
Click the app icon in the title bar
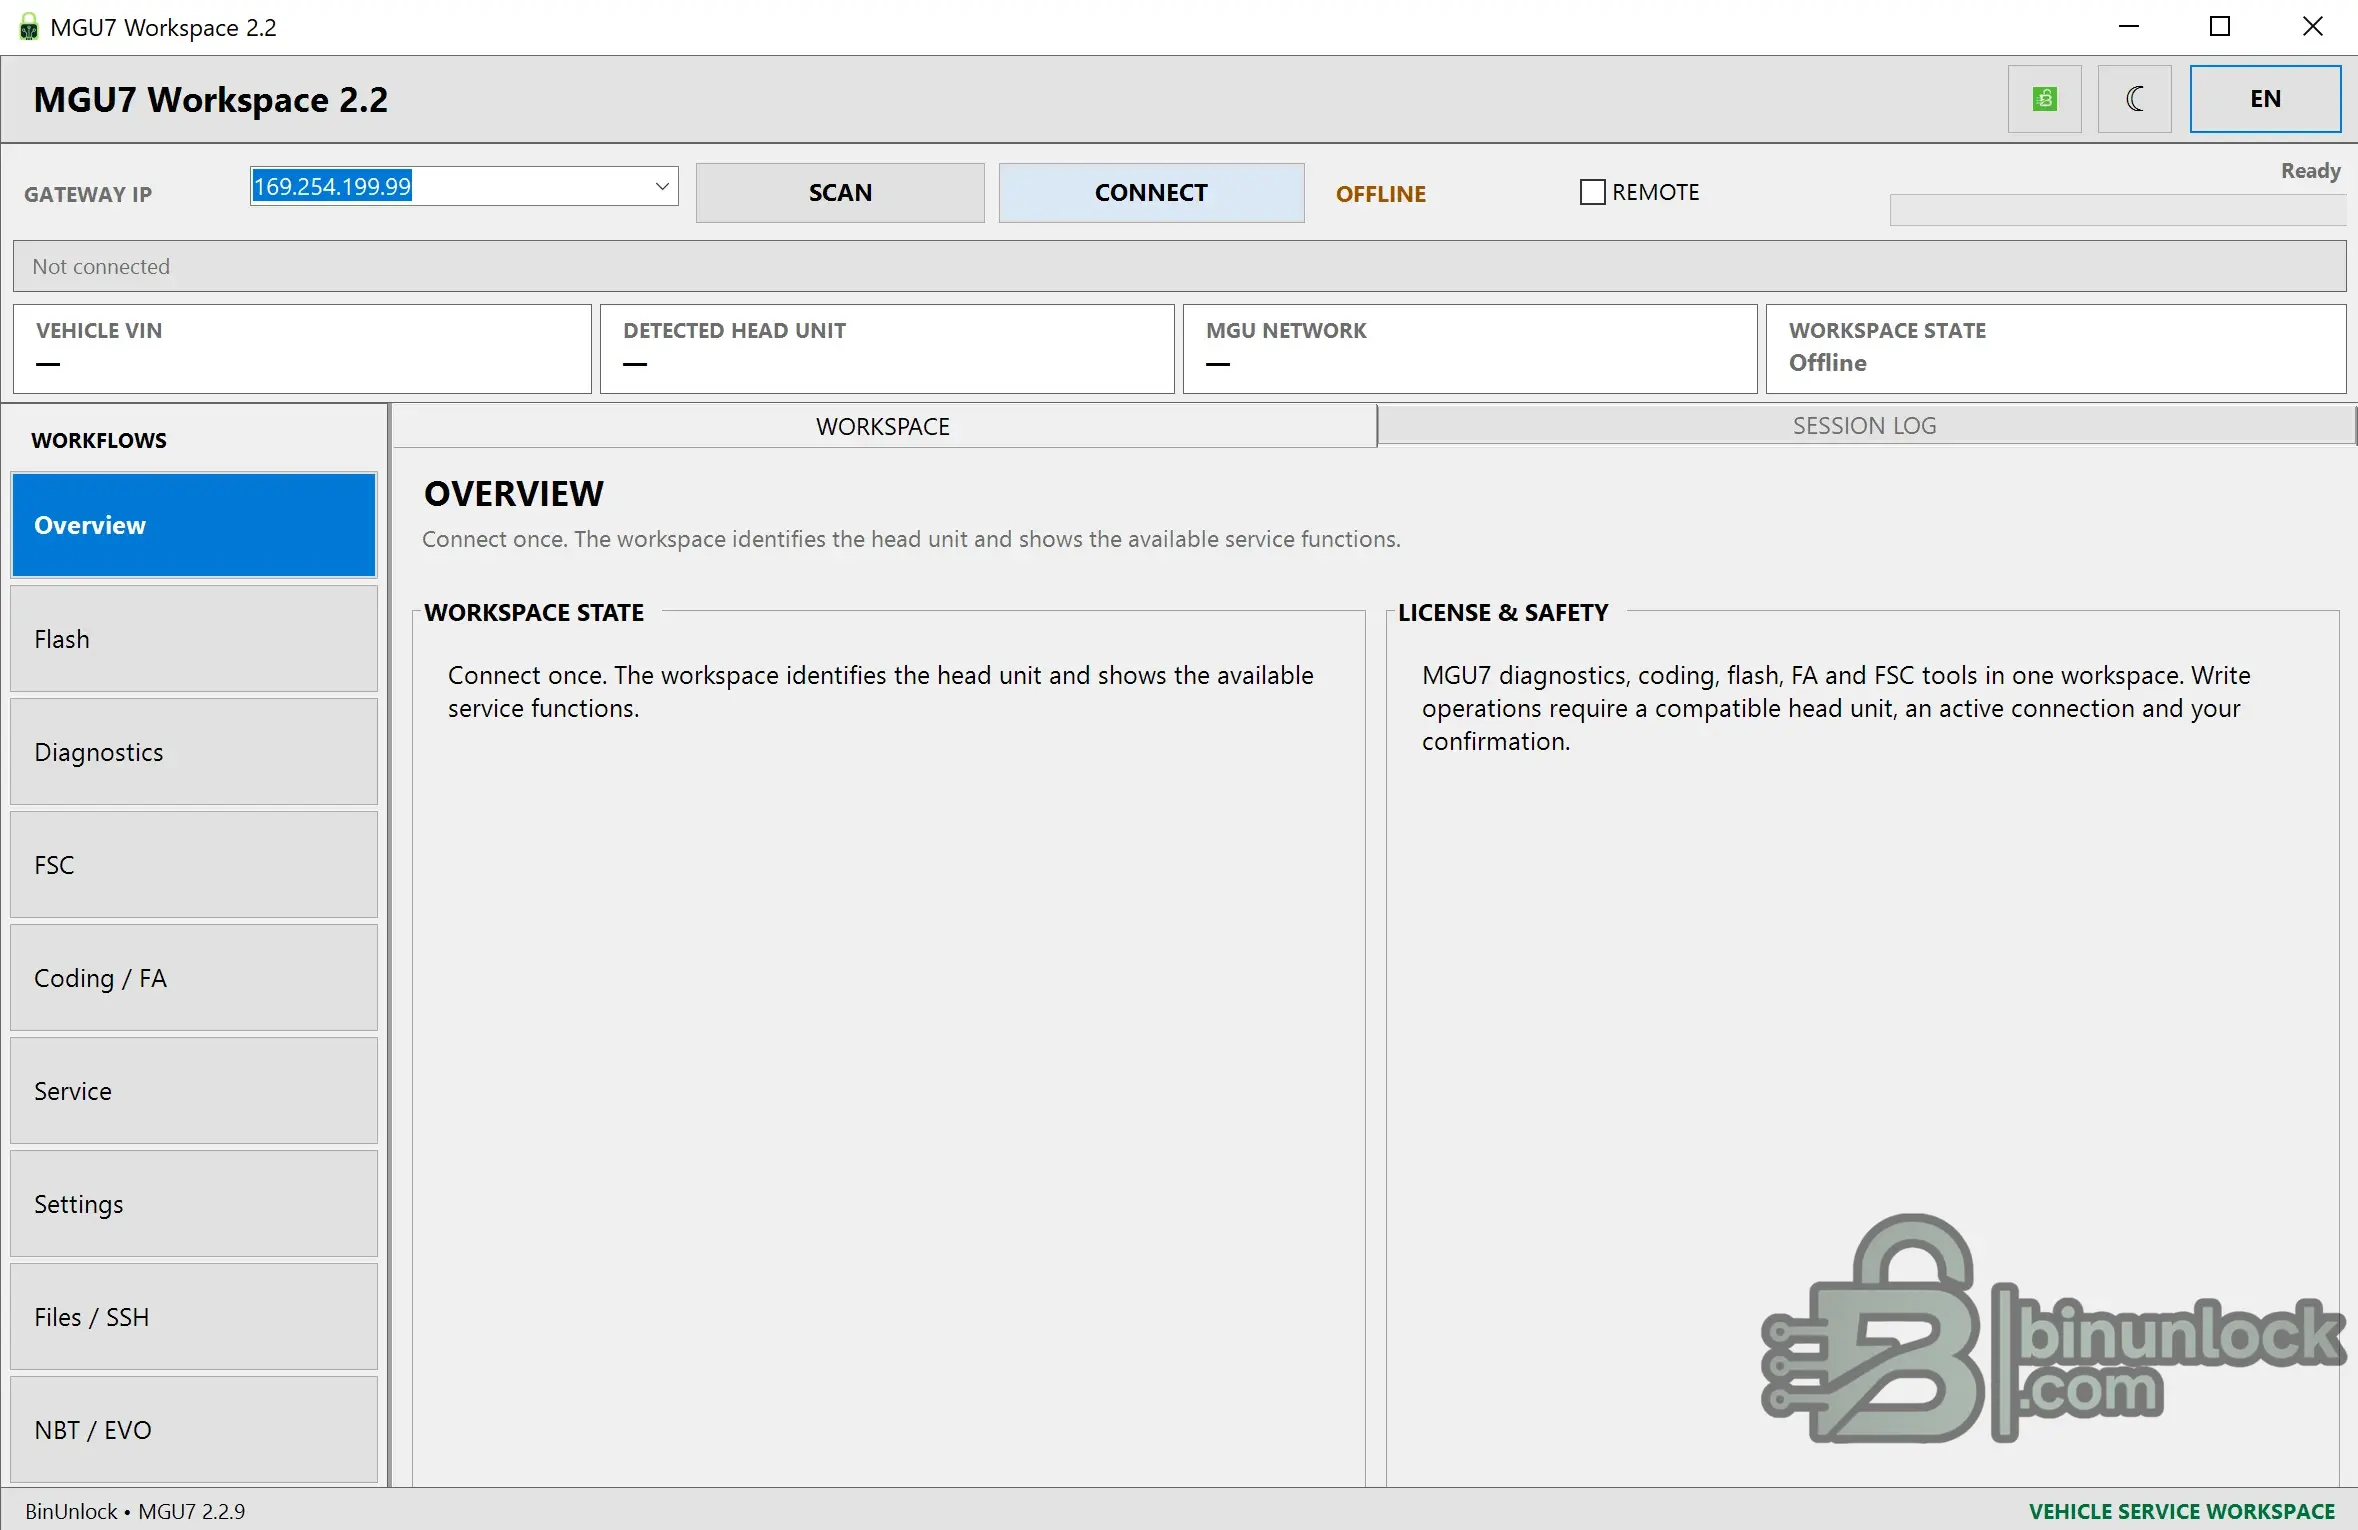[29, 27]
